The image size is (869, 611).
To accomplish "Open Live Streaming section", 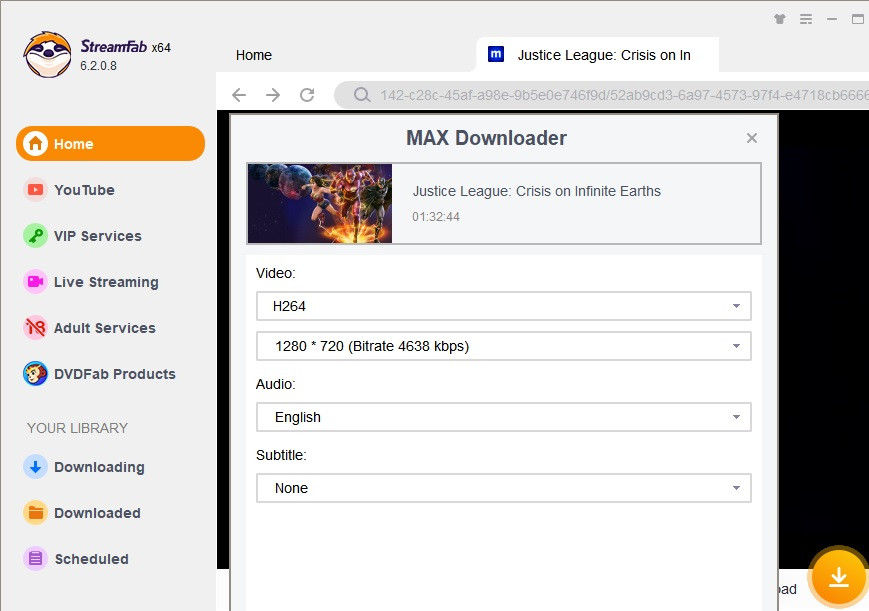I will point(106,282).
